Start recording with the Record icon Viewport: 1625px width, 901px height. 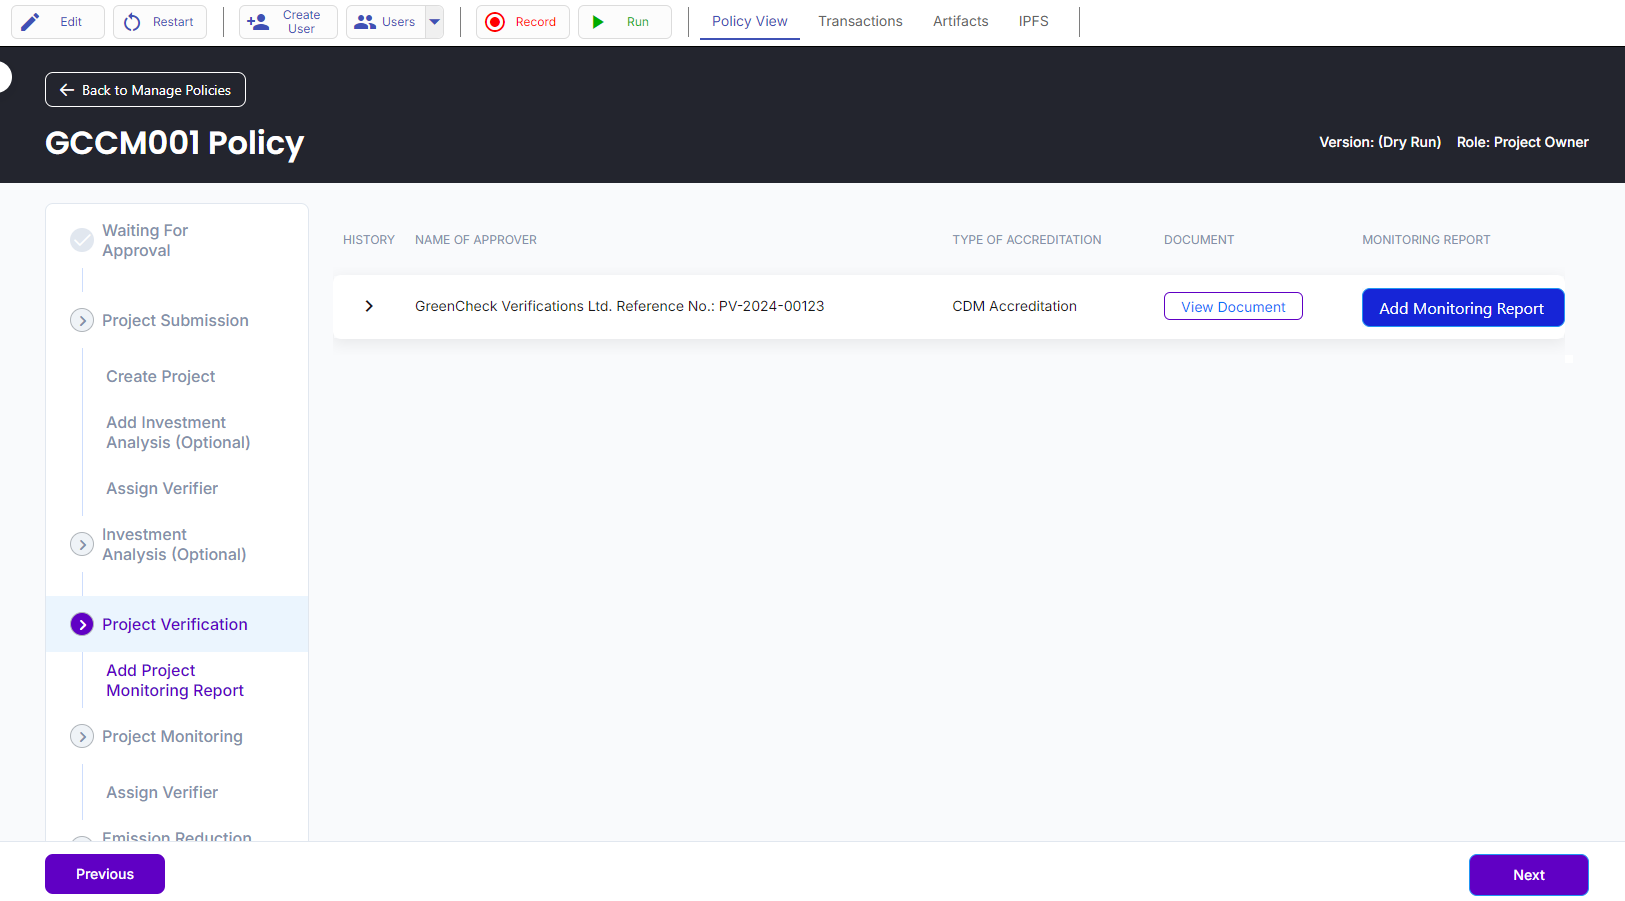click(495, 22)
